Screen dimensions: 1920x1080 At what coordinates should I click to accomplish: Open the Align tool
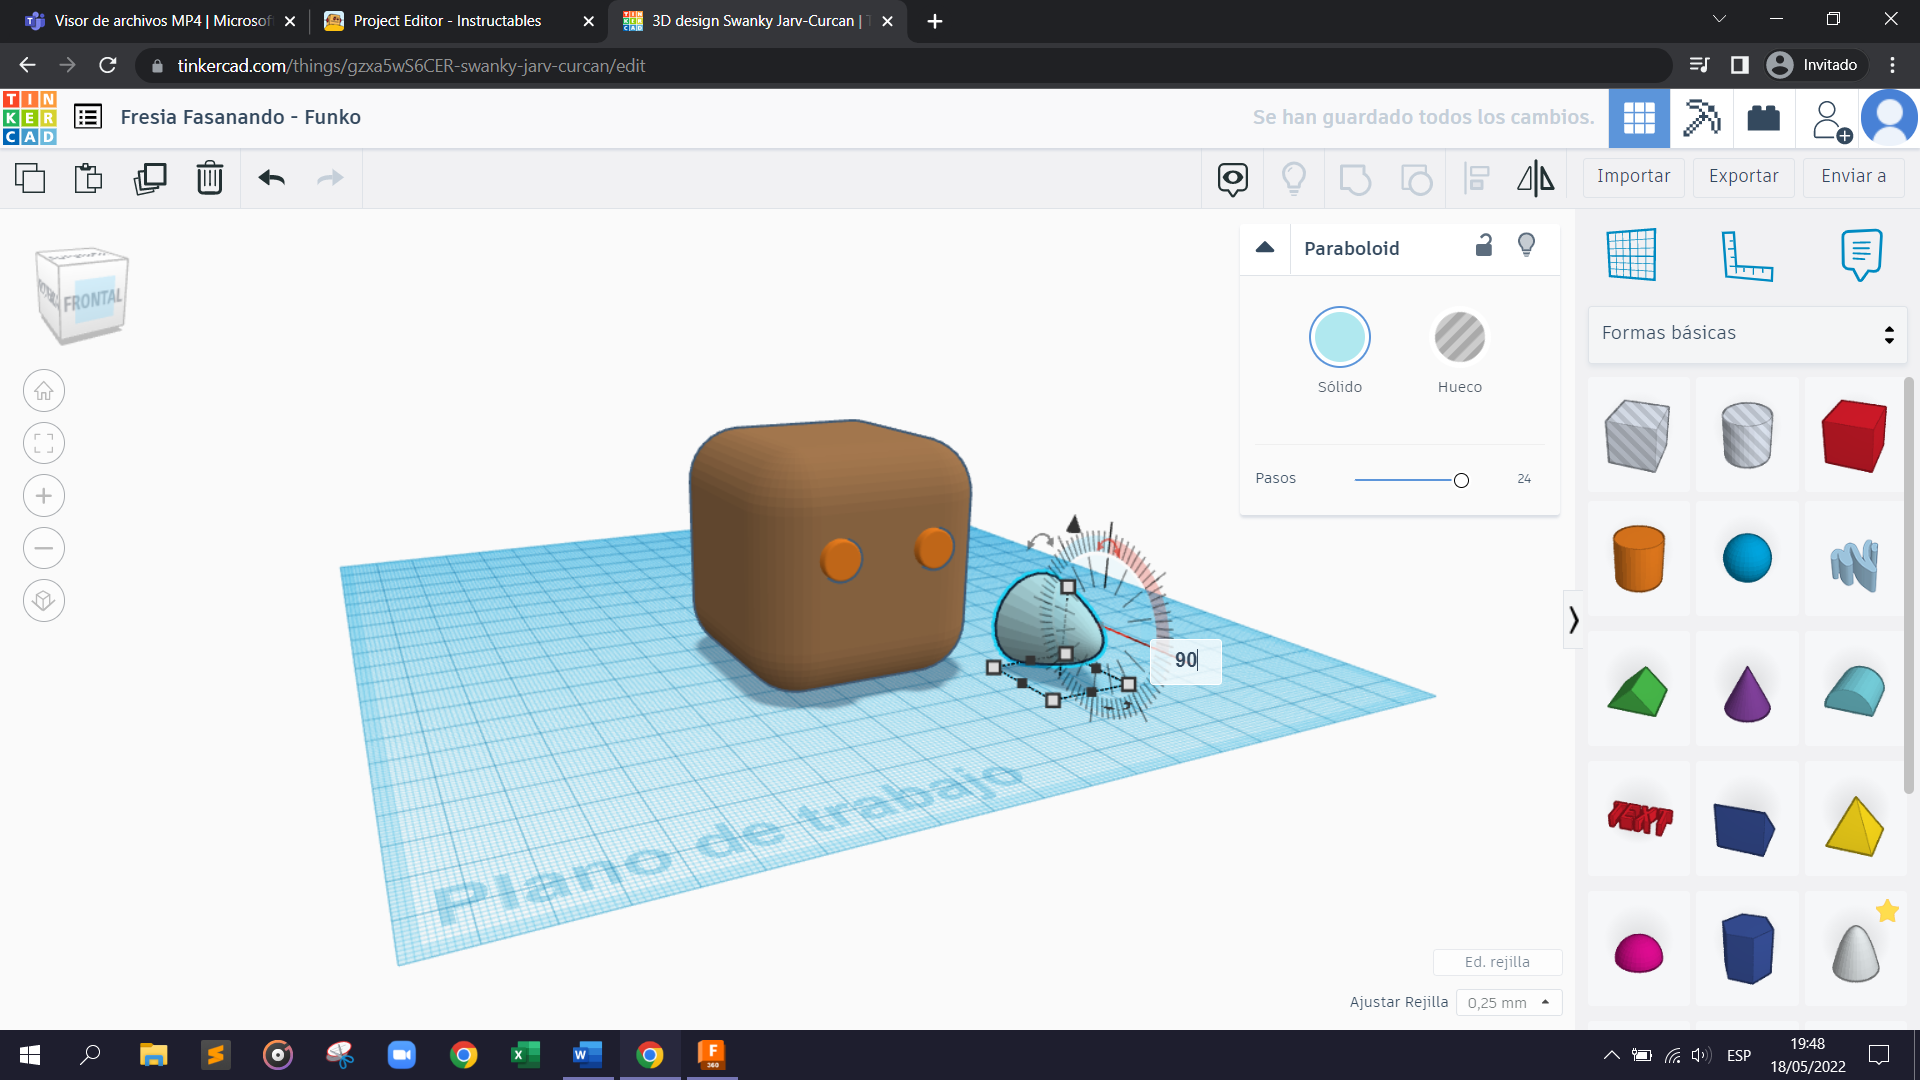[1477, 179]
